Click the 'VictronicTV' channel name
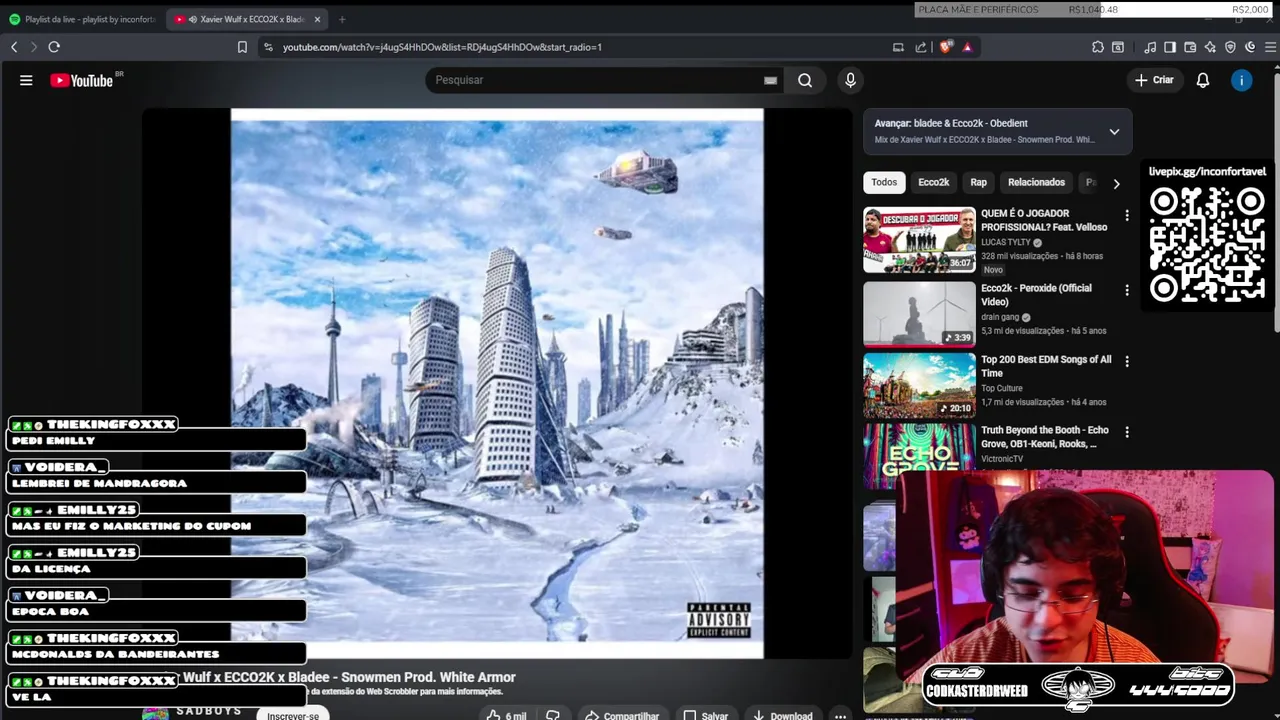This screenshot has width=1280, height=720. coord(1002,459)
